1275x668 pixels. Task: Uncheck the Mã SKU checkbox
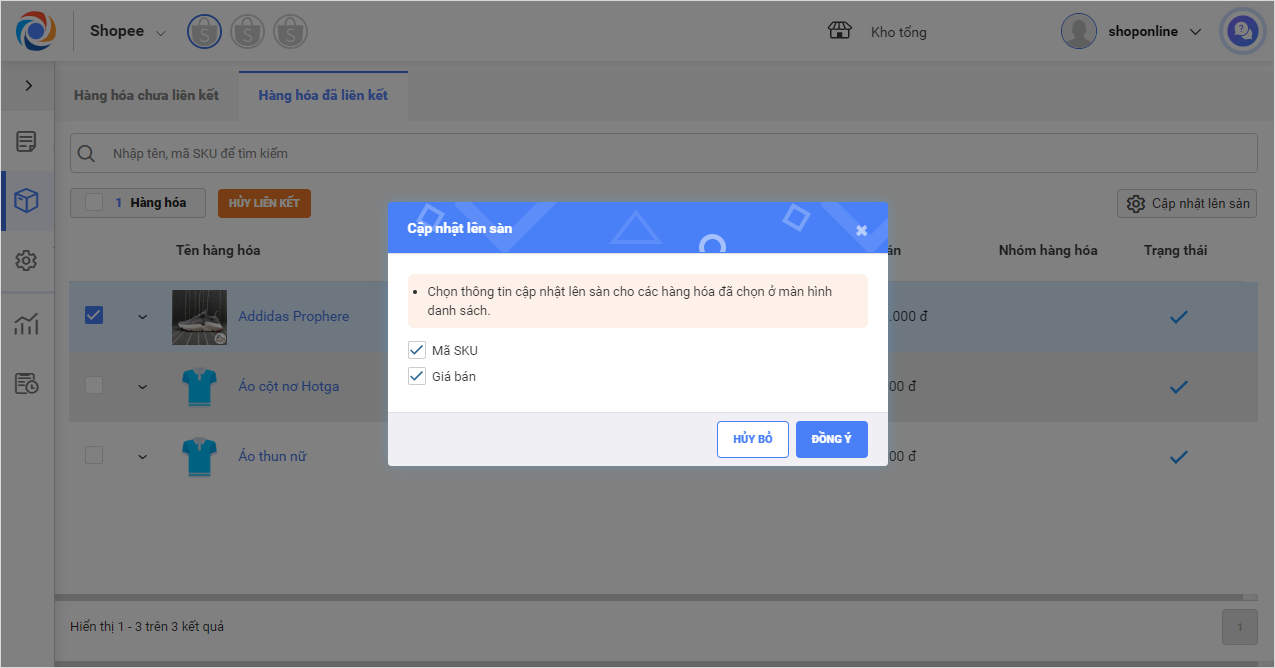(417, 351)
